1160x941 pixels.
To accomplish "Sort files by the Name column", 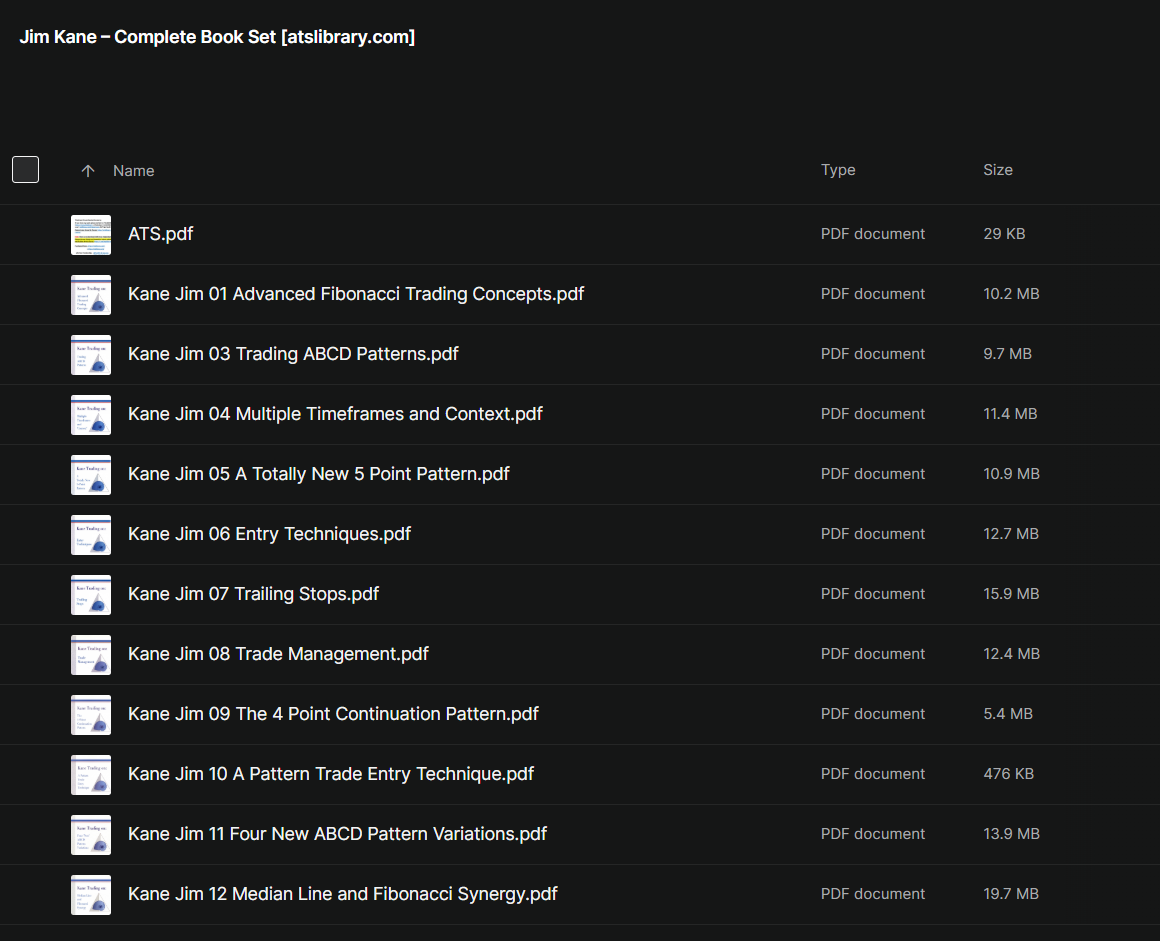I will click(133, 171).
